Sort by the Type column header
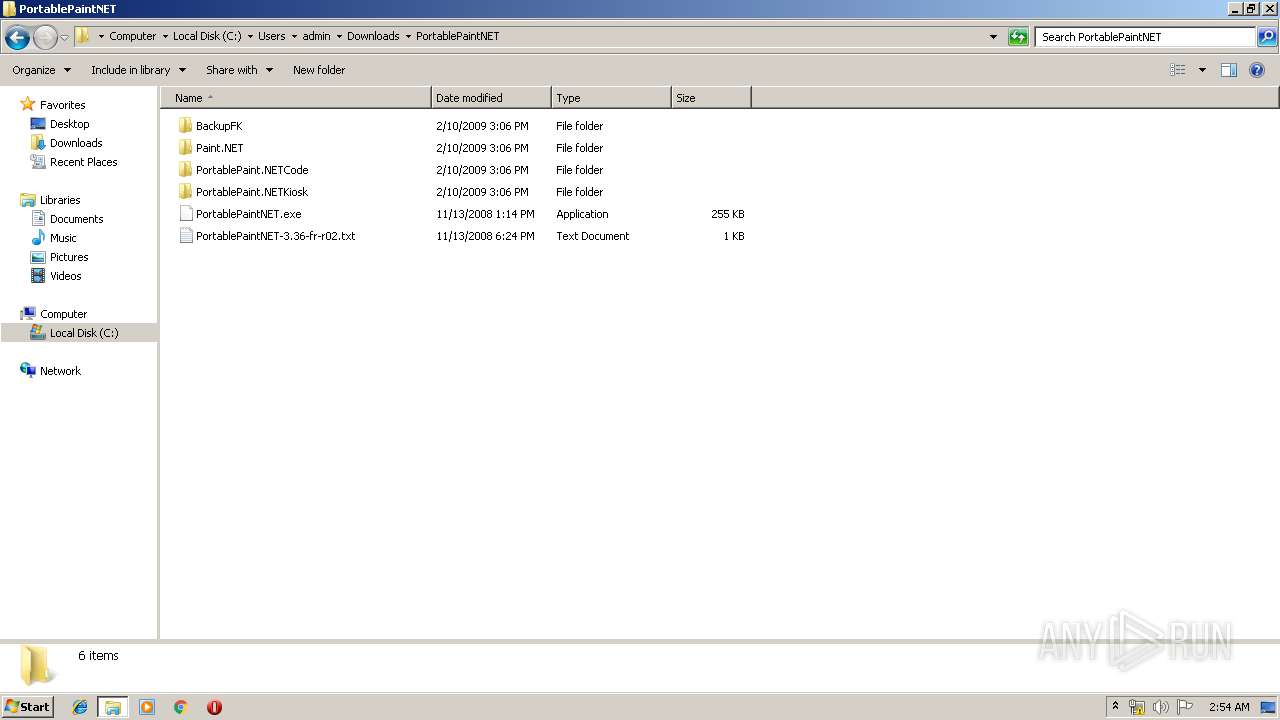Screen dimensions: 1280x720 [x=611, y=98]
